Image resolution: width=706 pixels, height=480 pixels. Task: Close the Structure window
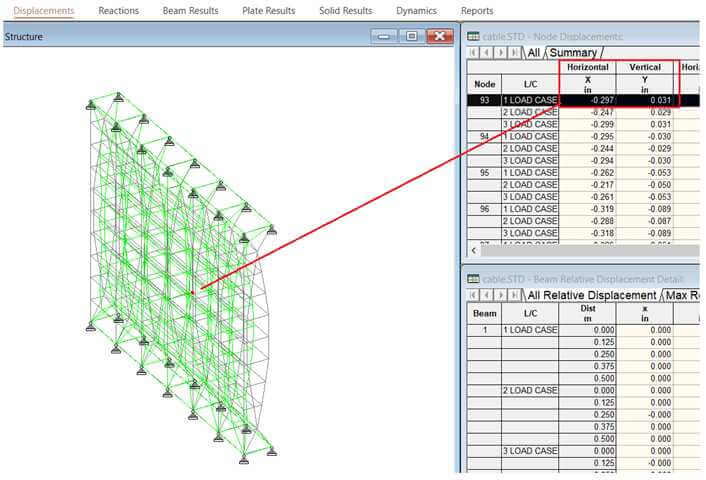pyautogui.click(x=440, y=36)
